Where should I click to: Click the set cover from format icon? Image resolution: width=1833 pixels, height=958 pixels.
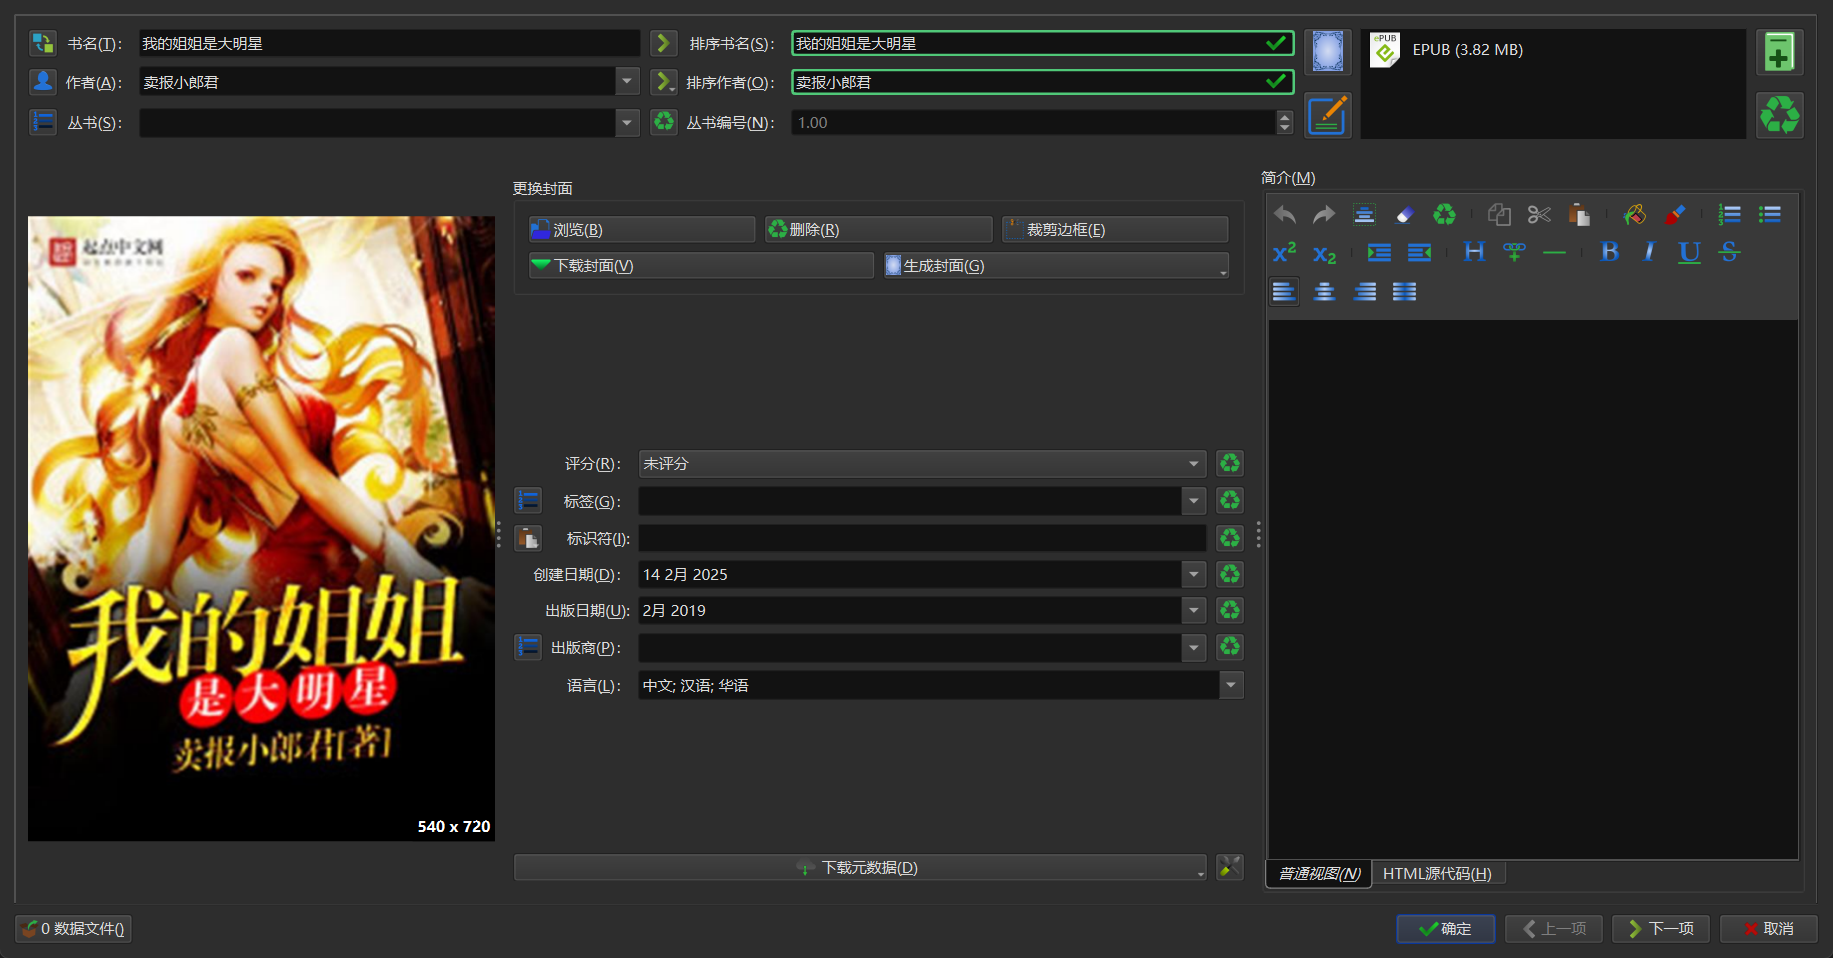point(1328,51)
